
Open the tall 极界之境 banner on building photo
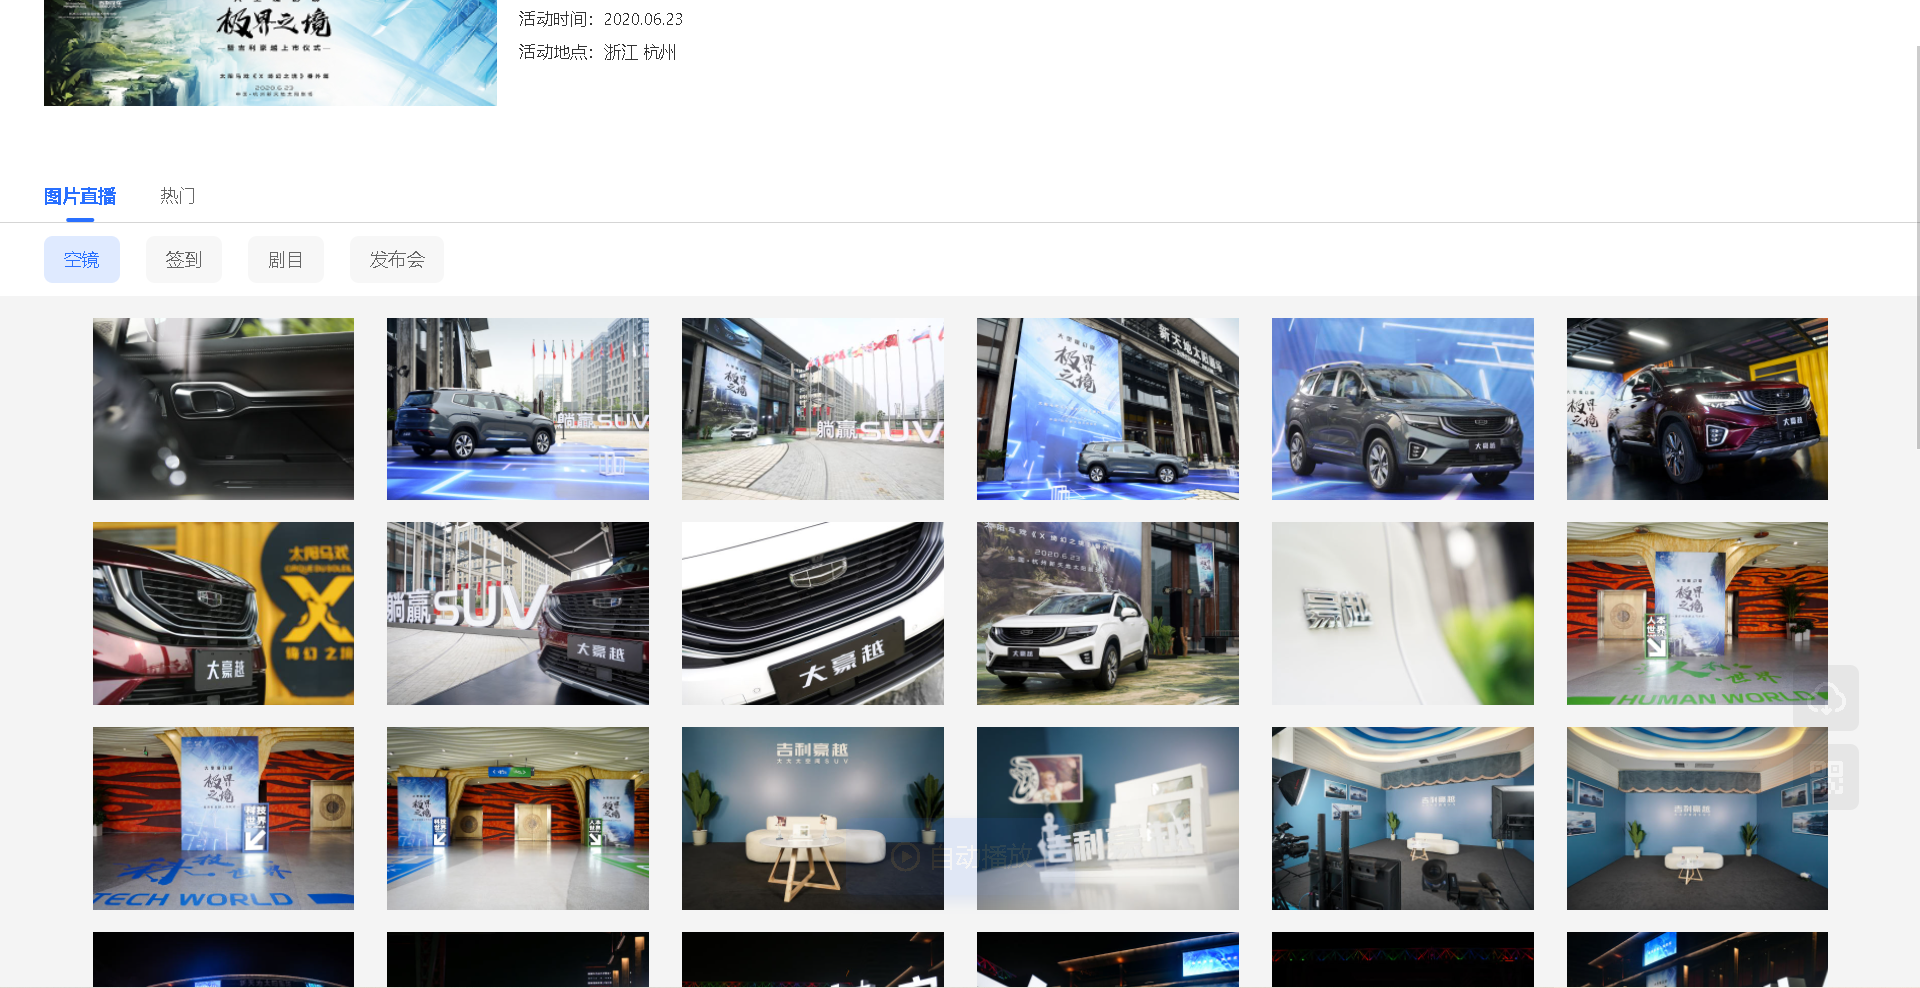1108,409
